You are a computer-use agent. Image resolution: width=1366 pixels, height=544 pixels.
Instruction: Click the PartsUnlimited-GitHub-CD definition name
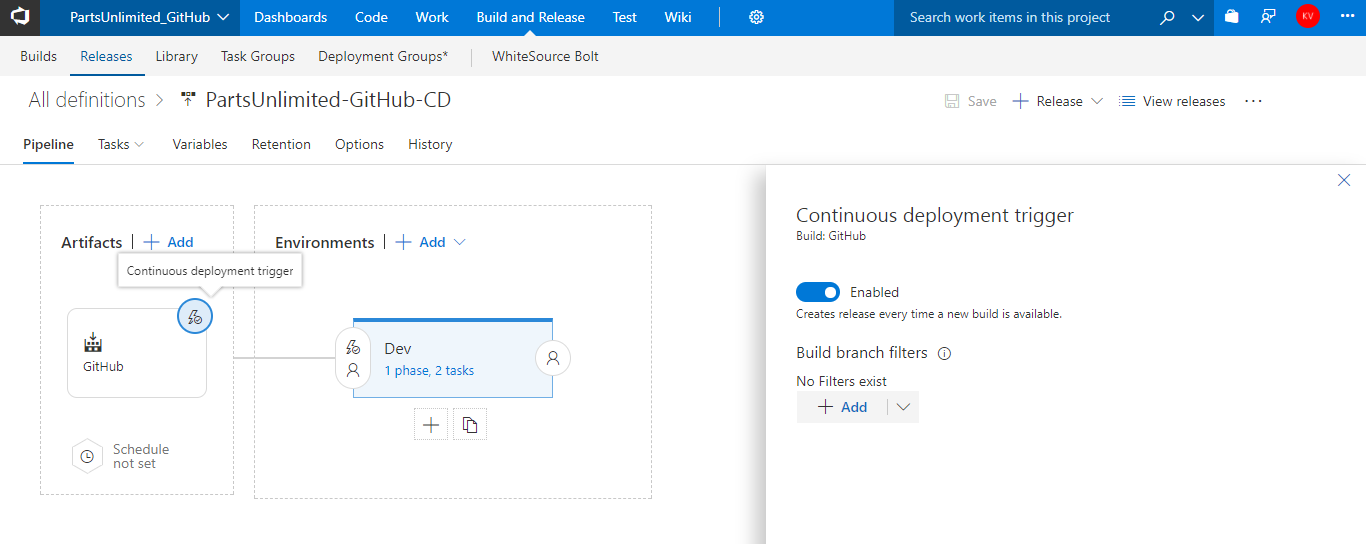click(328, 100)
